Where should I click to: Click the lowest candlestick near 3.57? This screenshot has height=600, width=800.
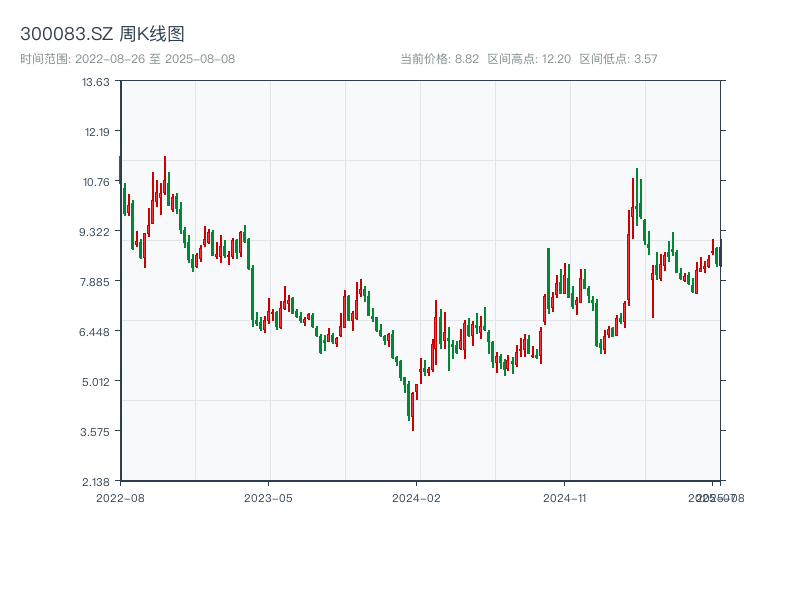pos(412,413)
